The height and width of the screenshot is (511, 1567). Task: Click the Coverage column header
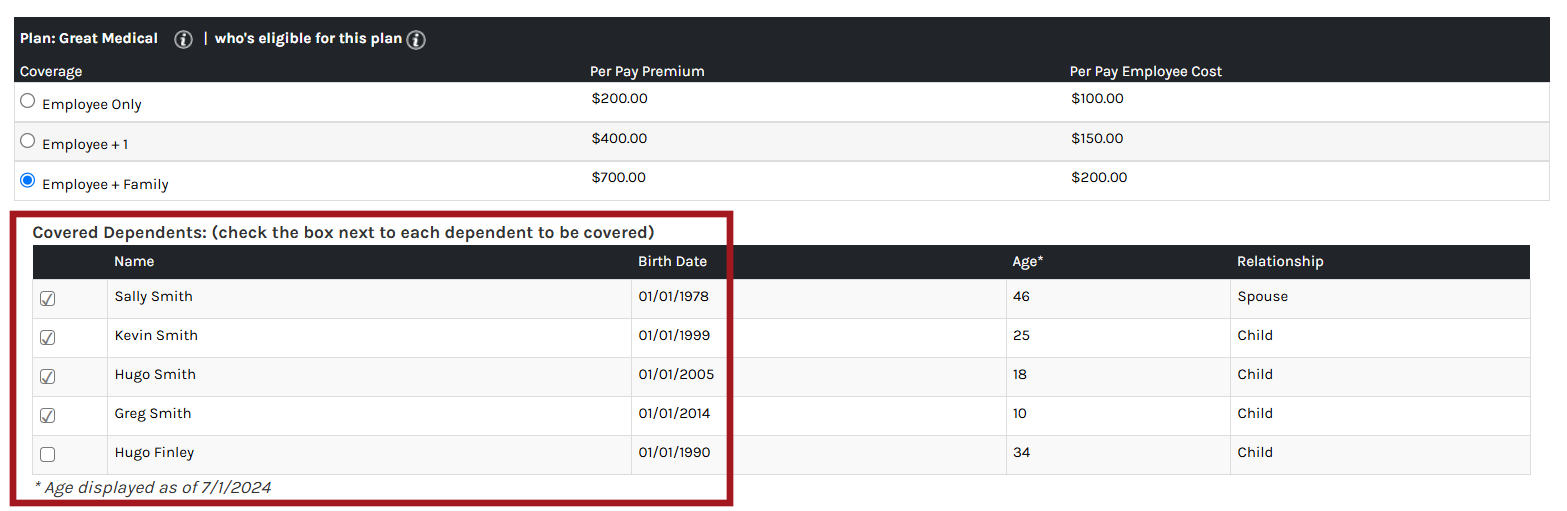[x=51, y=72]
